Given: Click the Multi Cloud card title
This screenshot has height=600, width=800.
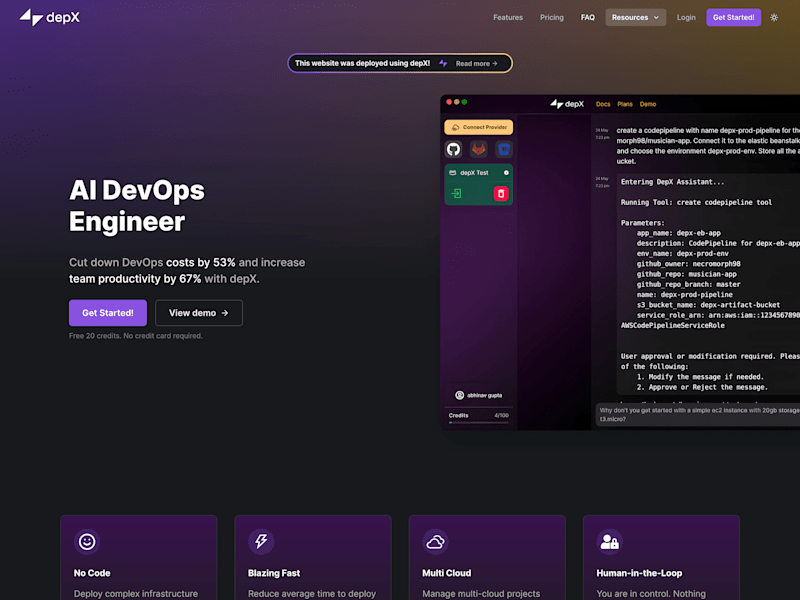Looking at the screenshot, I should (x=446, y=573).
